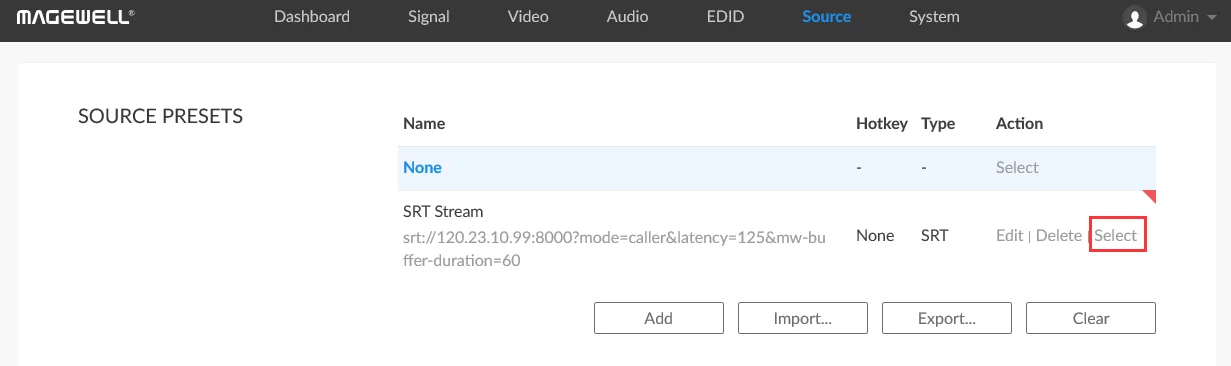Open the System tab
Image resolution: width=1231 pixels, height=366 pixels.
(934, 16)
